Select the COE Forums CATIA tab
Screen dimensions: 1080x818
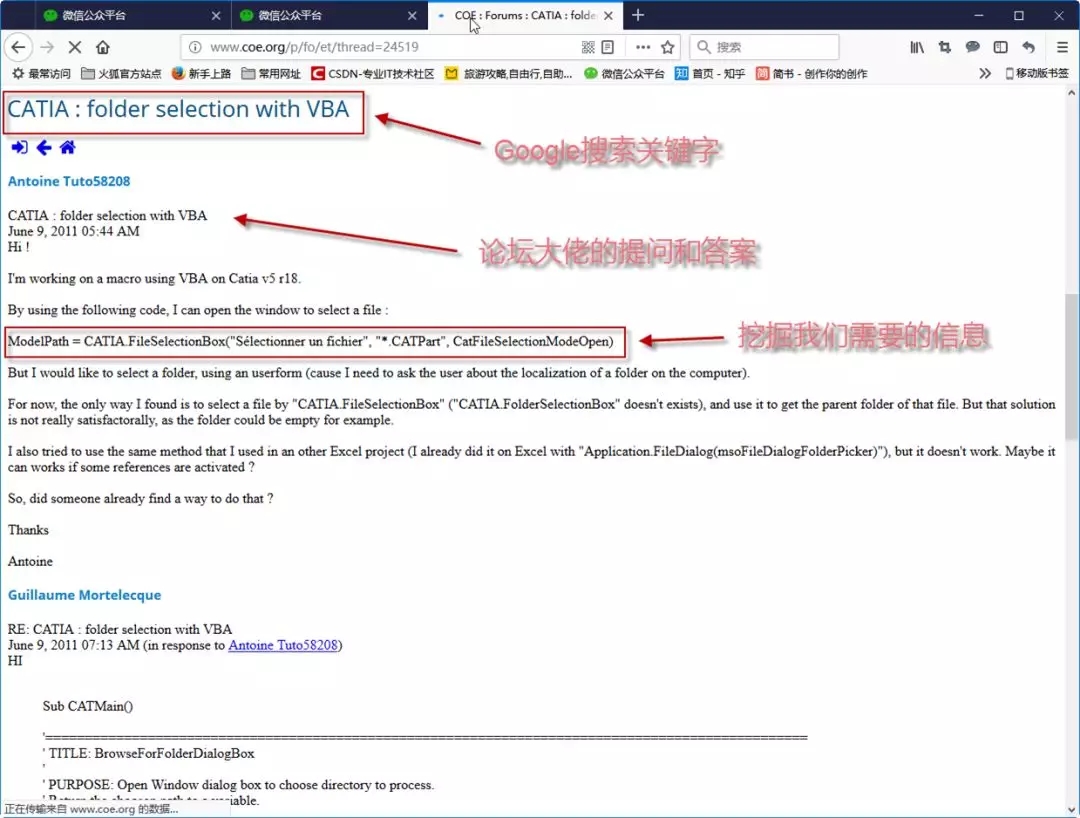click(525, 15)
